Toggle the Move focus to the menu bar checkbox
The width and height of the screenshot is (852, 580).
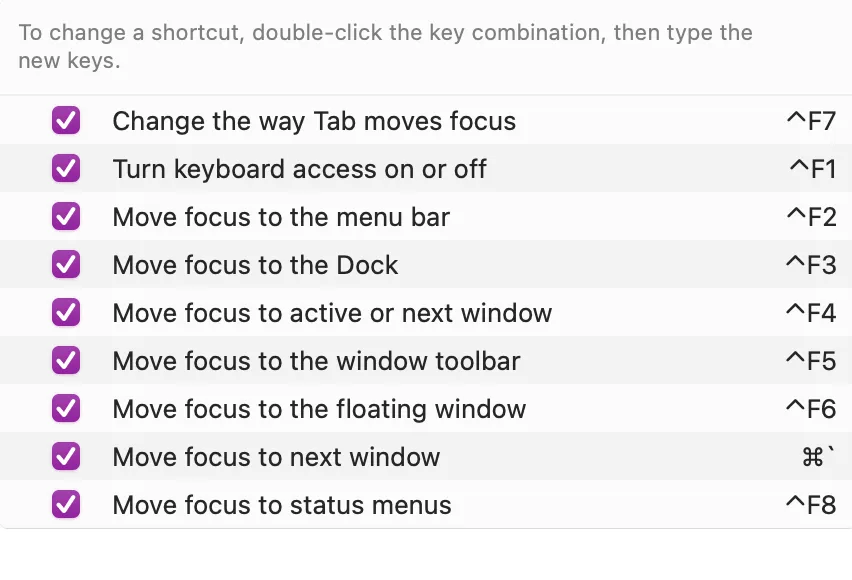coord(66,217)
